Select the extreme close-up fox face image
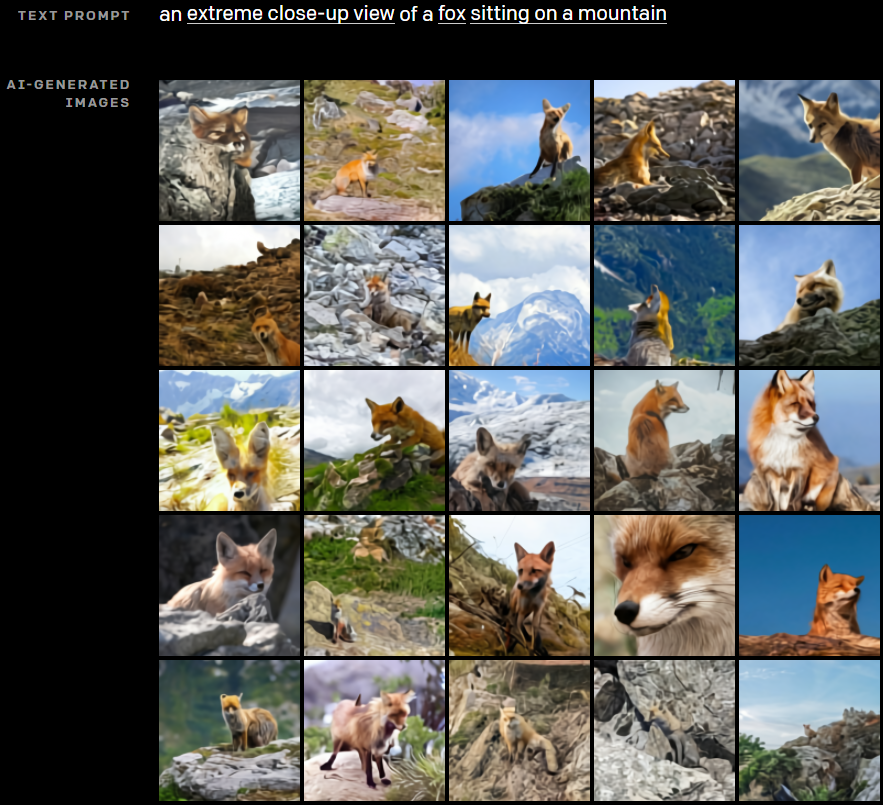 [664, 585]
